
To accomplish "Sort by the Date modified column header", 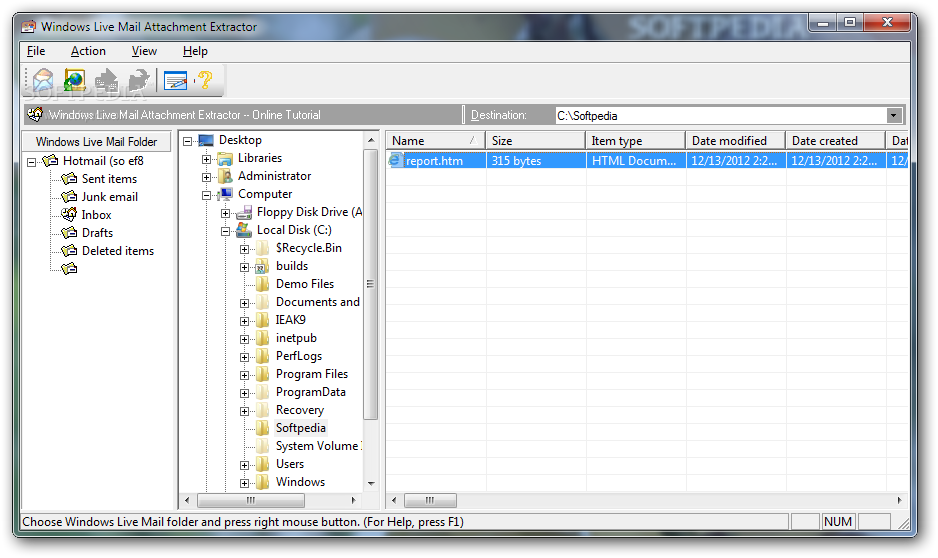I will pyautogui.click(x=735, y=141).
